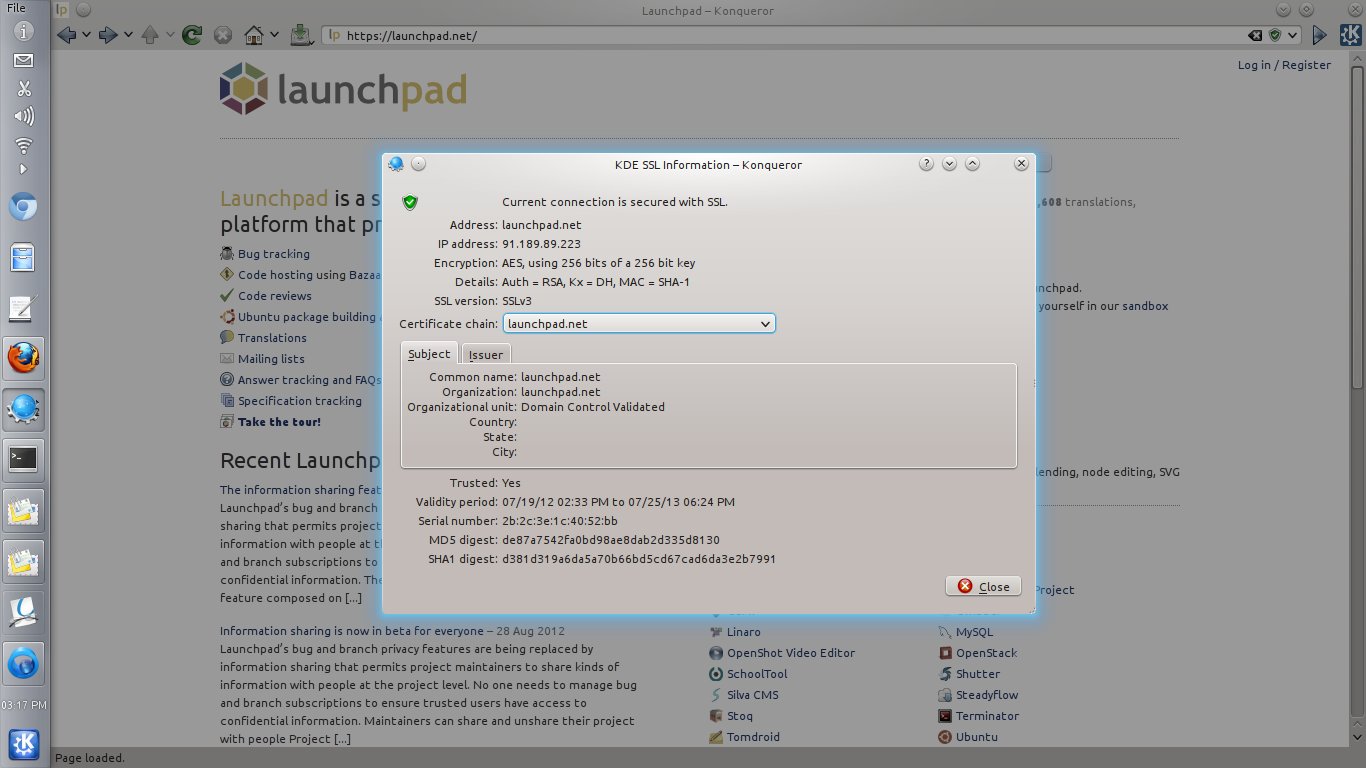Open the forward history dropdown arrow
This screenshot has width=1366, height=768.
point(128,35)
